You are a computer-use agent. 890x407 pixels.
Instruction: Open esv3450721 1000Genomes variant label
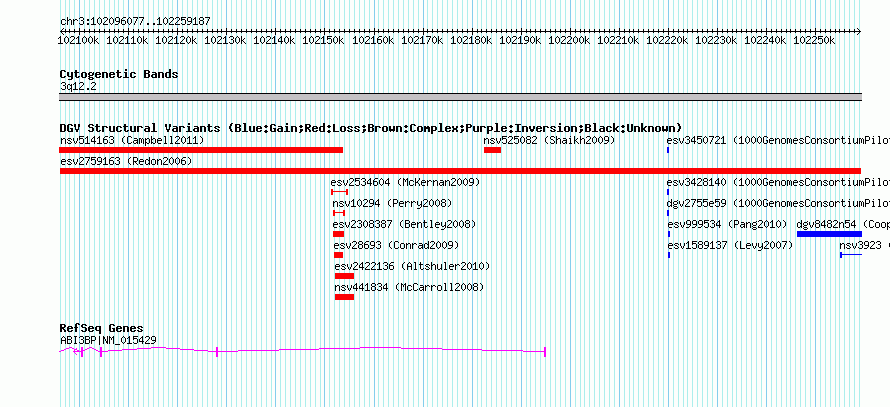[778, 140]
